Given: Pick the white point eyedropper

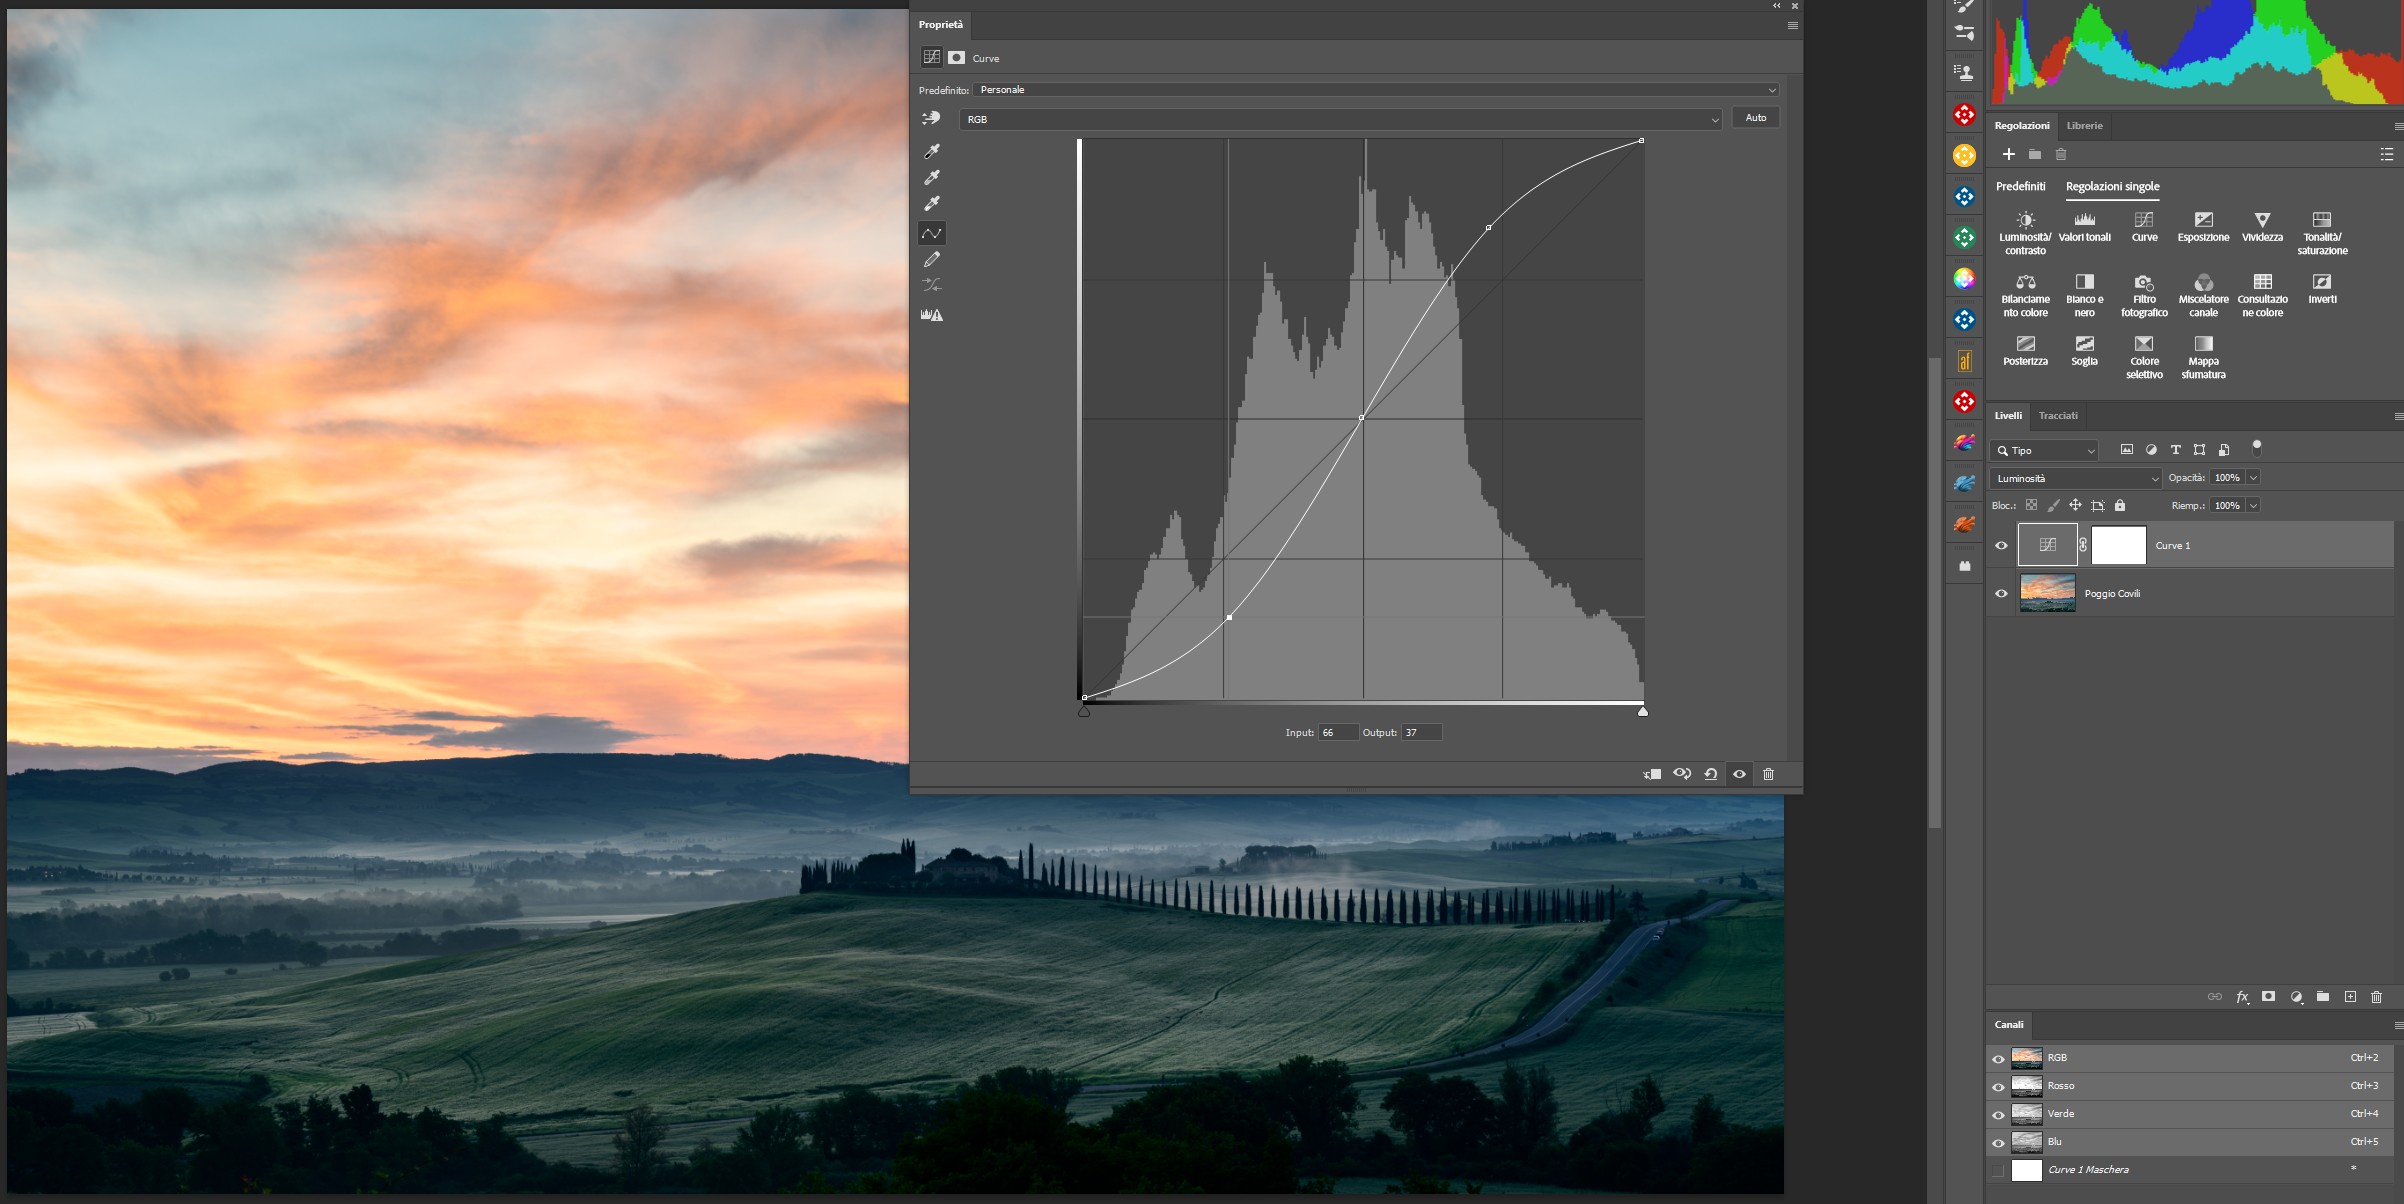Looking at the screenshot, I should [x=931, y=203].
